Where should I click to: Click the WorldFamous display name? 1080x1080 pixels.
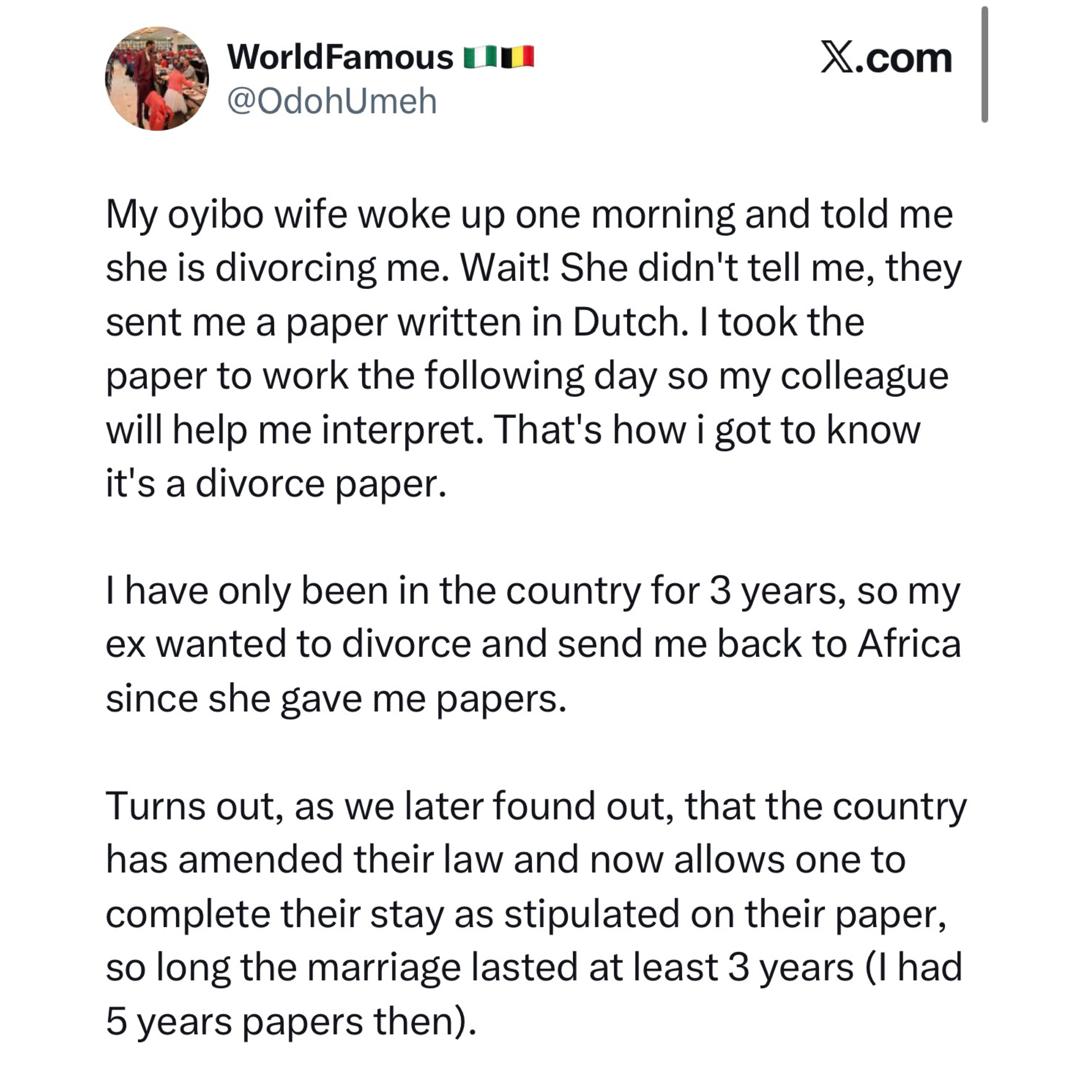[x=340, y=57]
